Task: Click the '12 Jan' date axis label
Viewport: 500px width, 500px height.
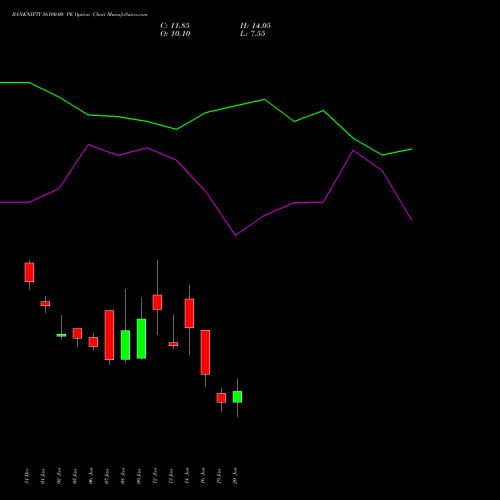Action: [155, 476]
